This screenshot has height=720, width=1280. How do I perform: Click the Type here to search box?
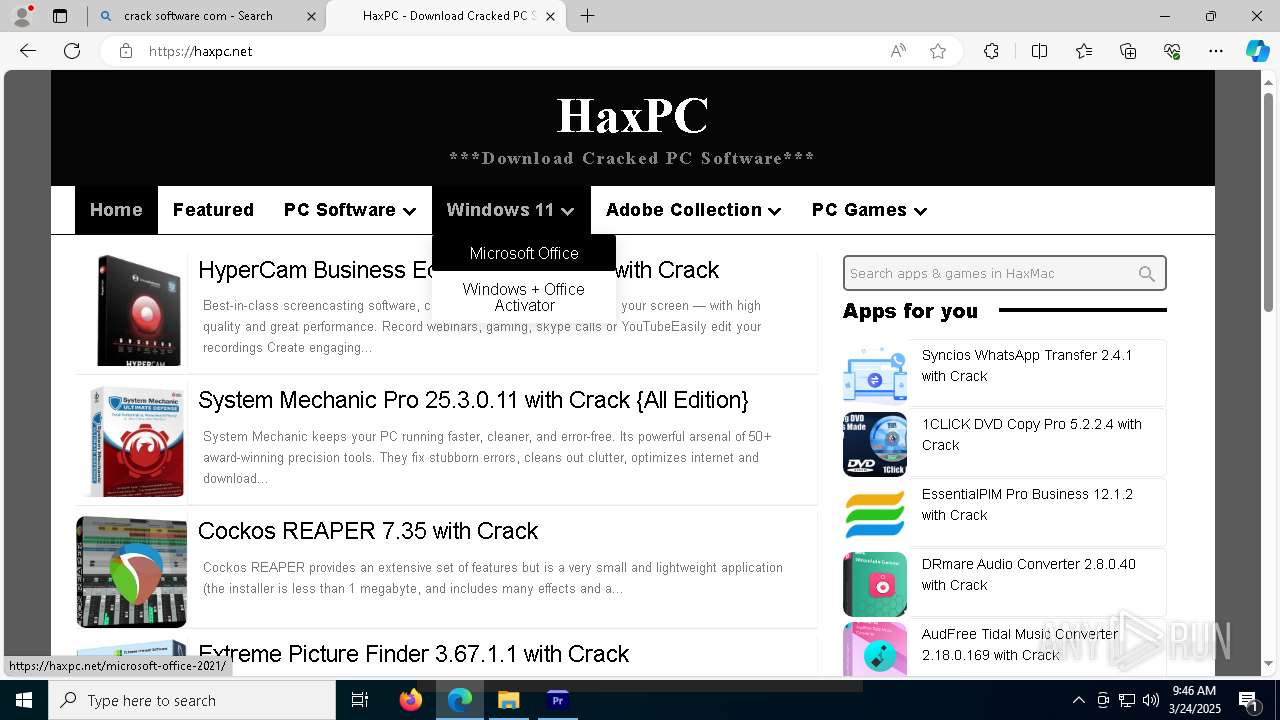(192, 700)
